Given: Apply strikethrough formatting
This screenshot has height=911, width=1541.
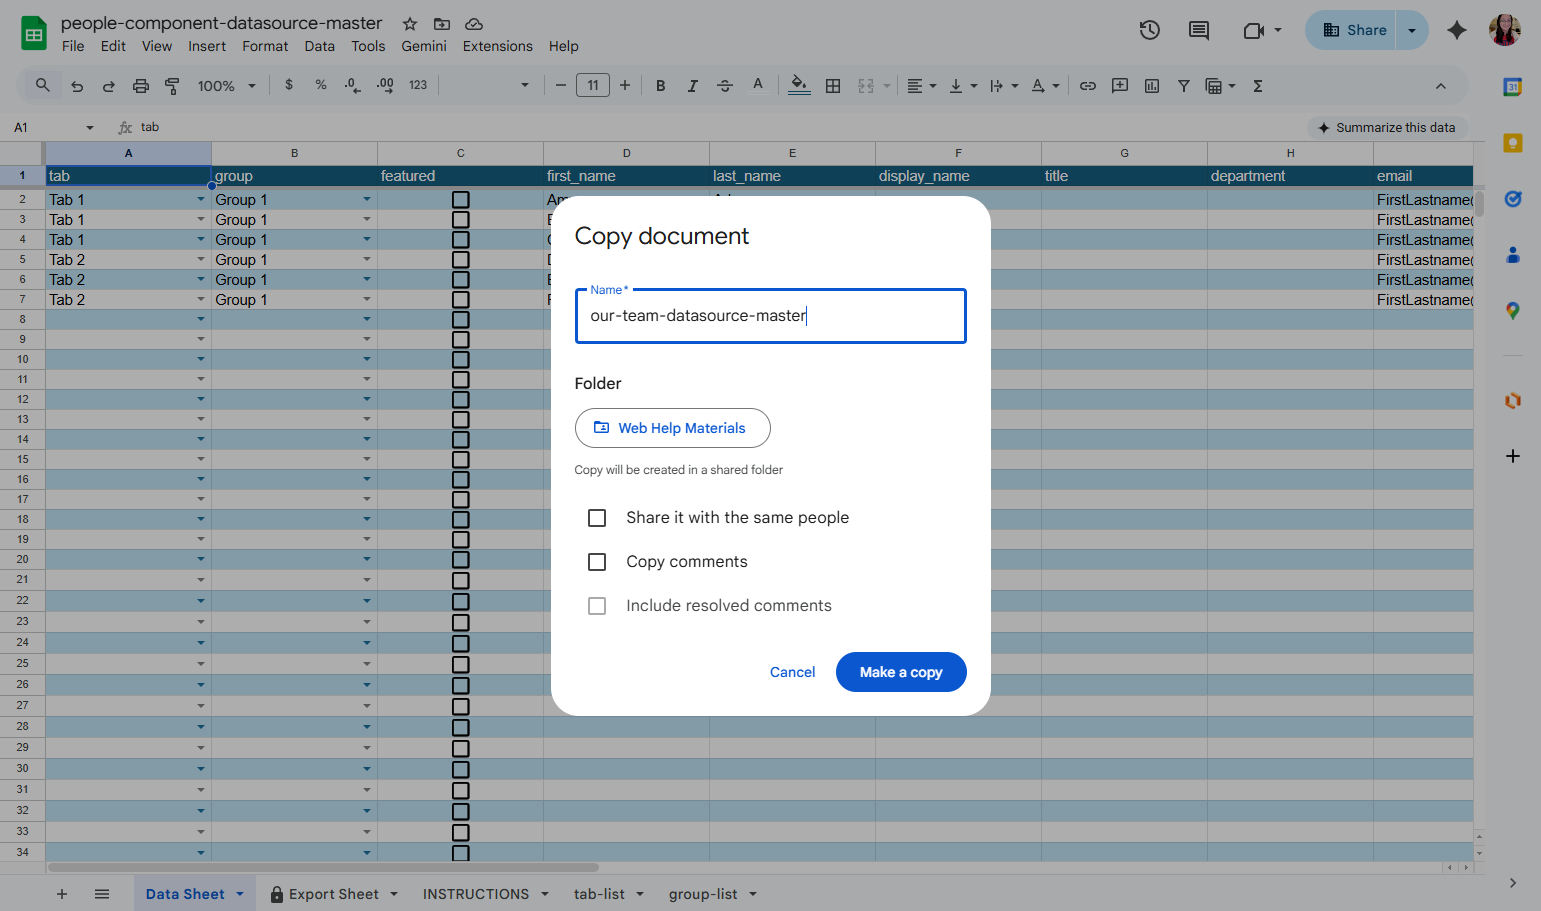Looking at the screenshot, I should click(x=725, y=86).
